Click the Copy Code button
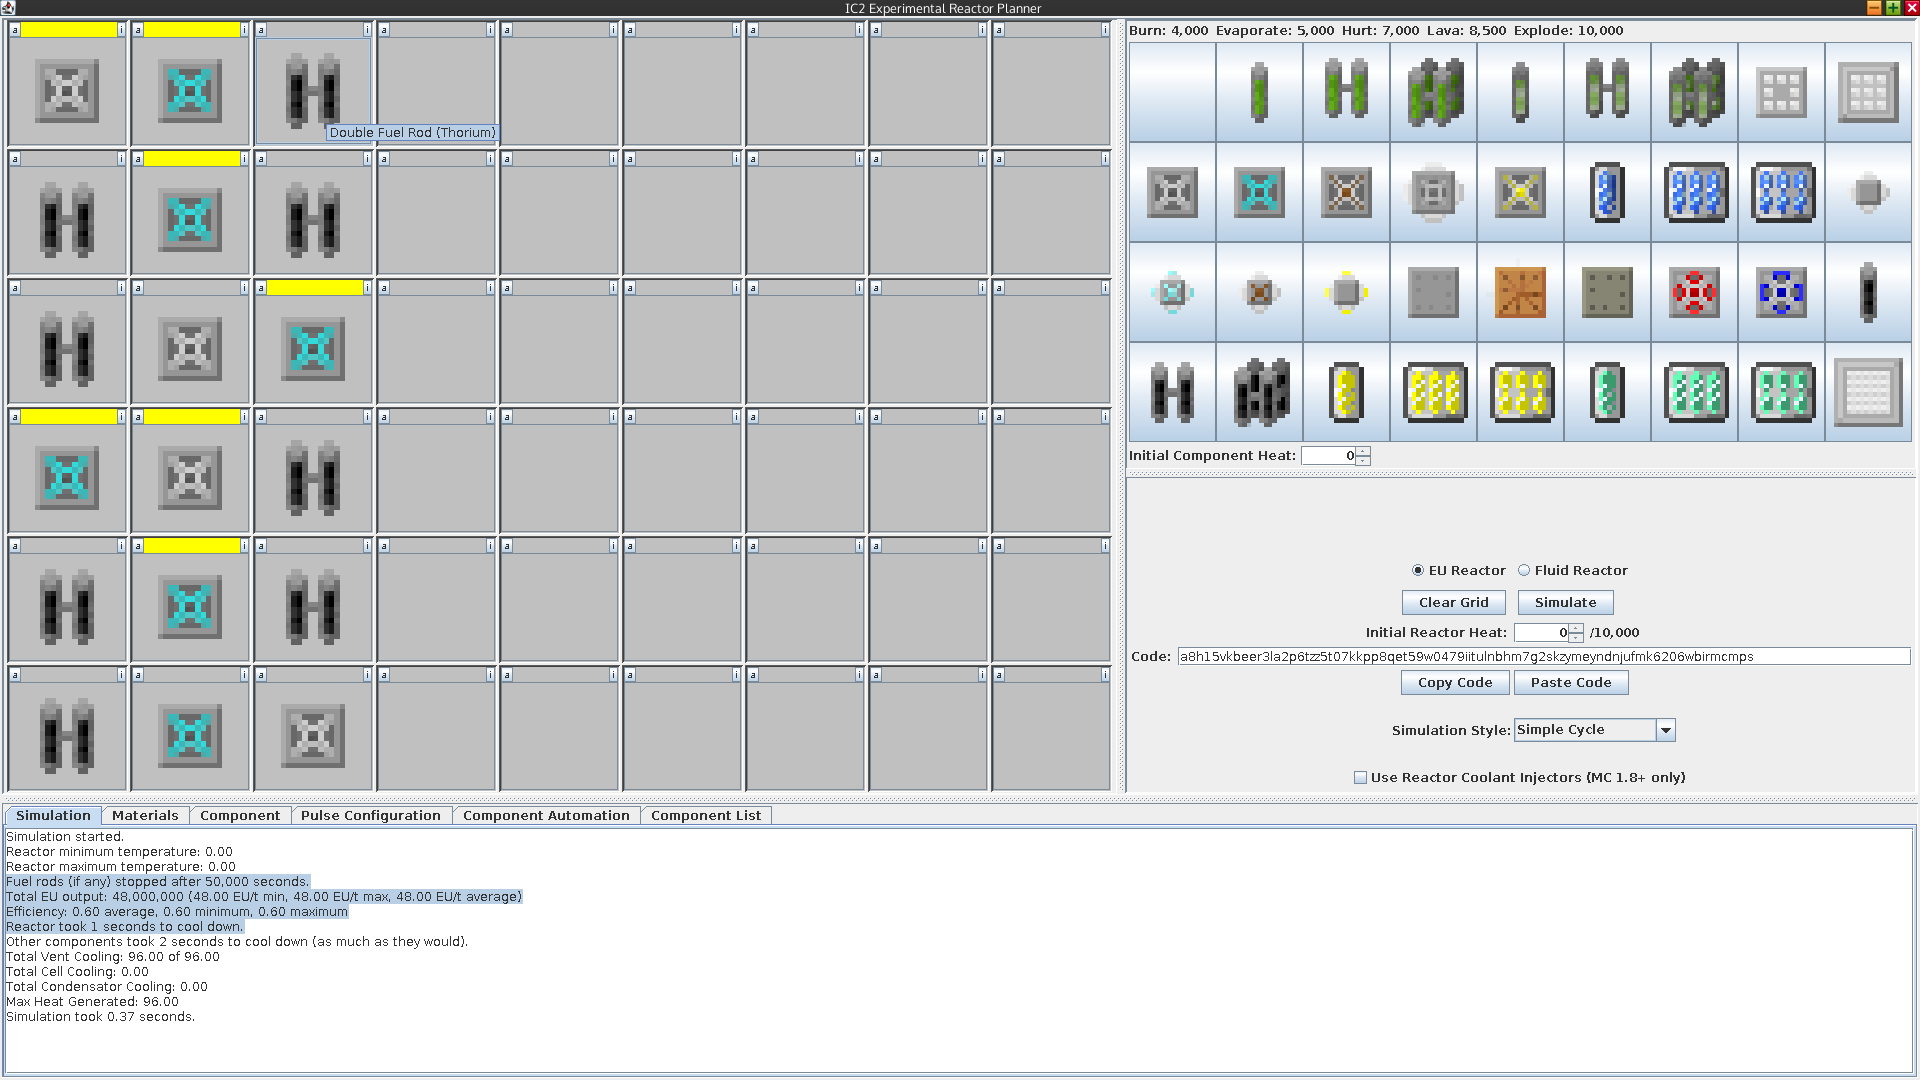 click(1454, 682)
